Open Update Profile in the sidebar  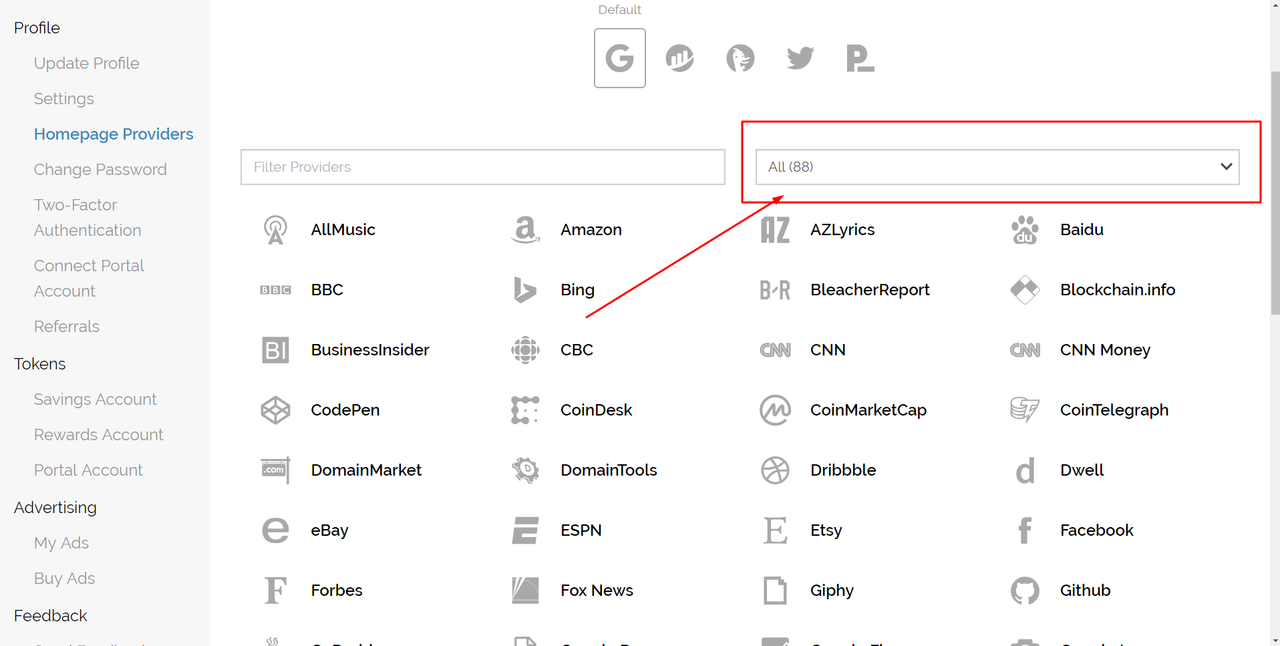pyautogui.click(x=87, y=63)
